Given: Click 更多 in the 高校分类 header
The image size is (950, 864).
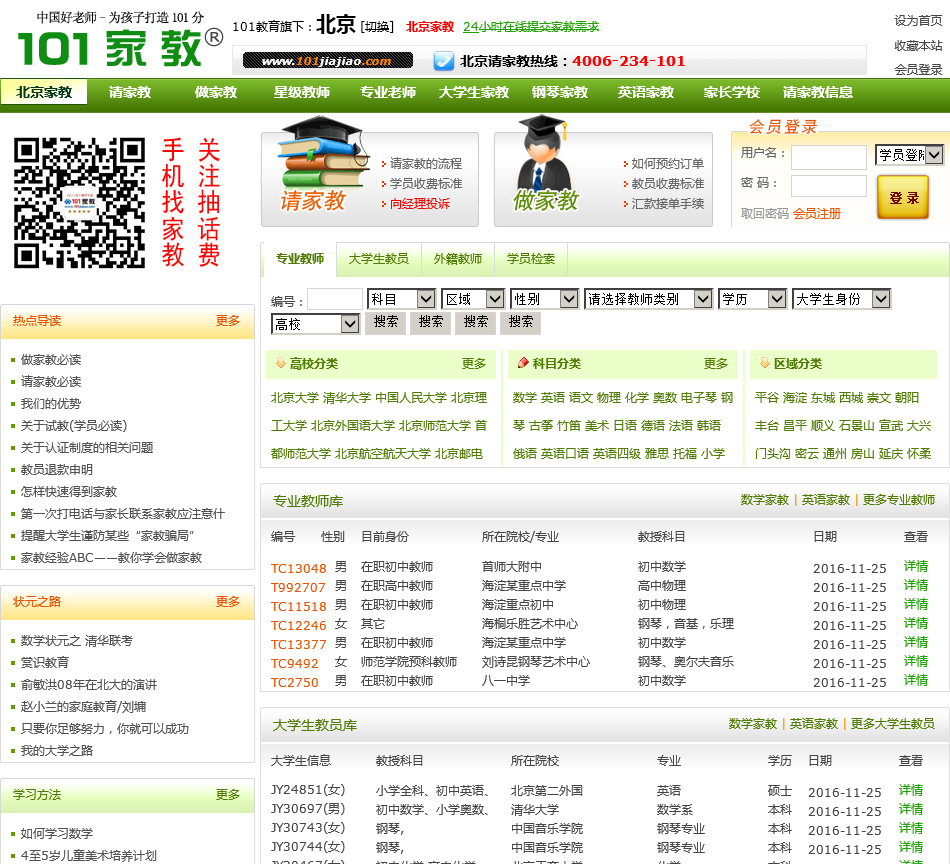Looking at the screenshot, I should click(x=474, y=364).
